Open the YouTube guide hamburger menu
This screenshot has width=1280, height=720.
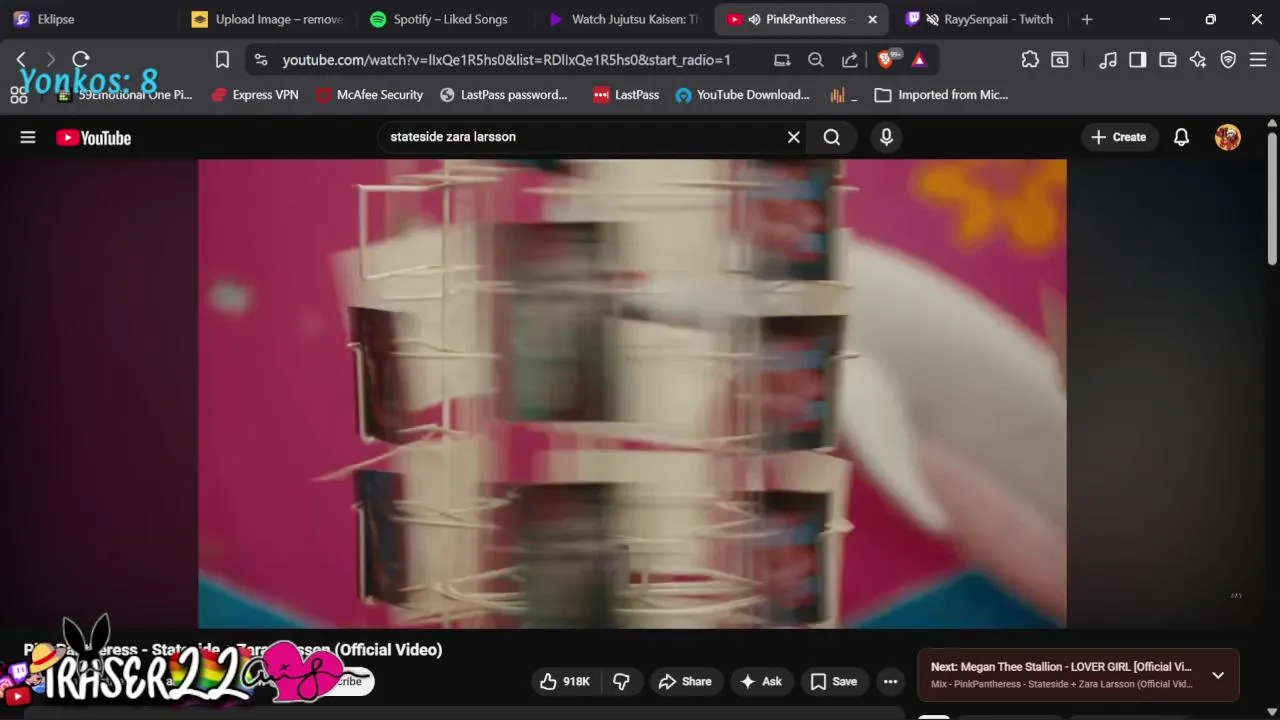point(28,137)
